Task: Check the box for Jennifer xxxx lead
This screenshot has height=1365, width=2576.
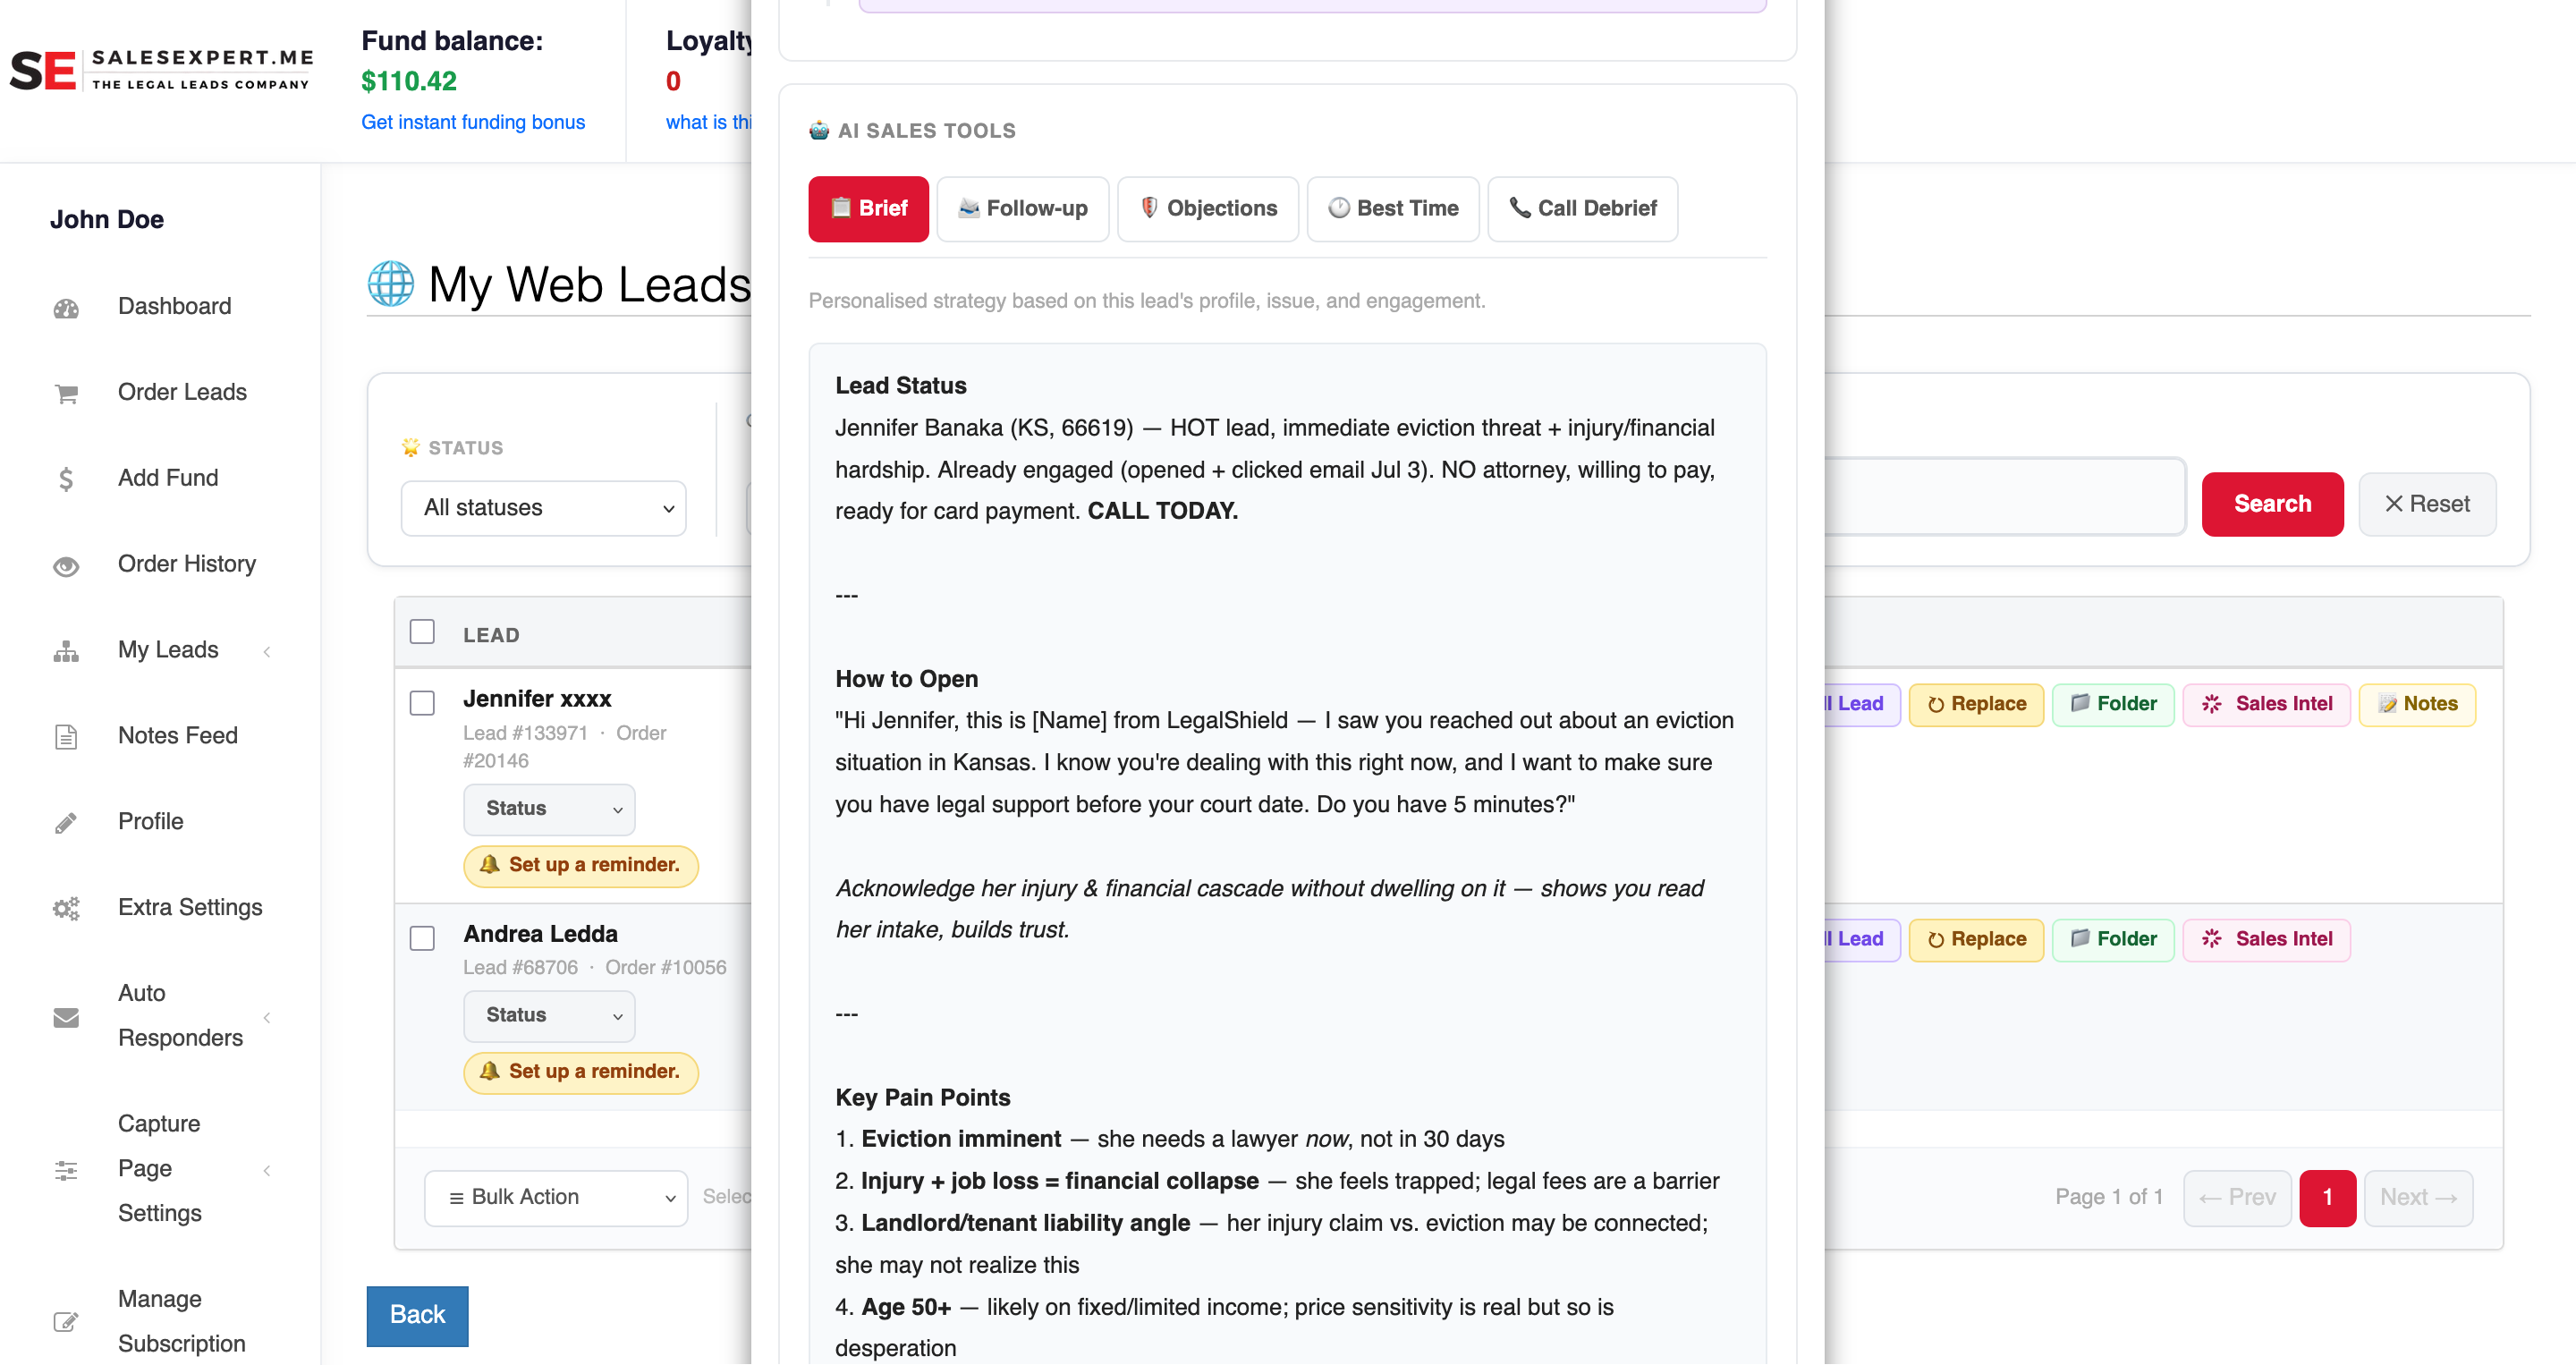Action: [422, 703]
